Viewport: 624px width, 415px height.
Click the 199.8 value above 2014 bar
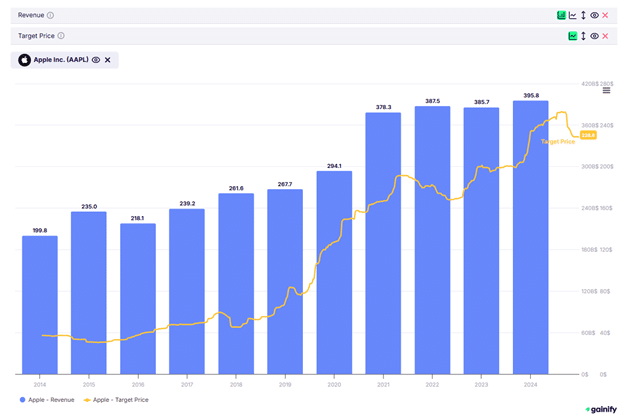[40, 230]
